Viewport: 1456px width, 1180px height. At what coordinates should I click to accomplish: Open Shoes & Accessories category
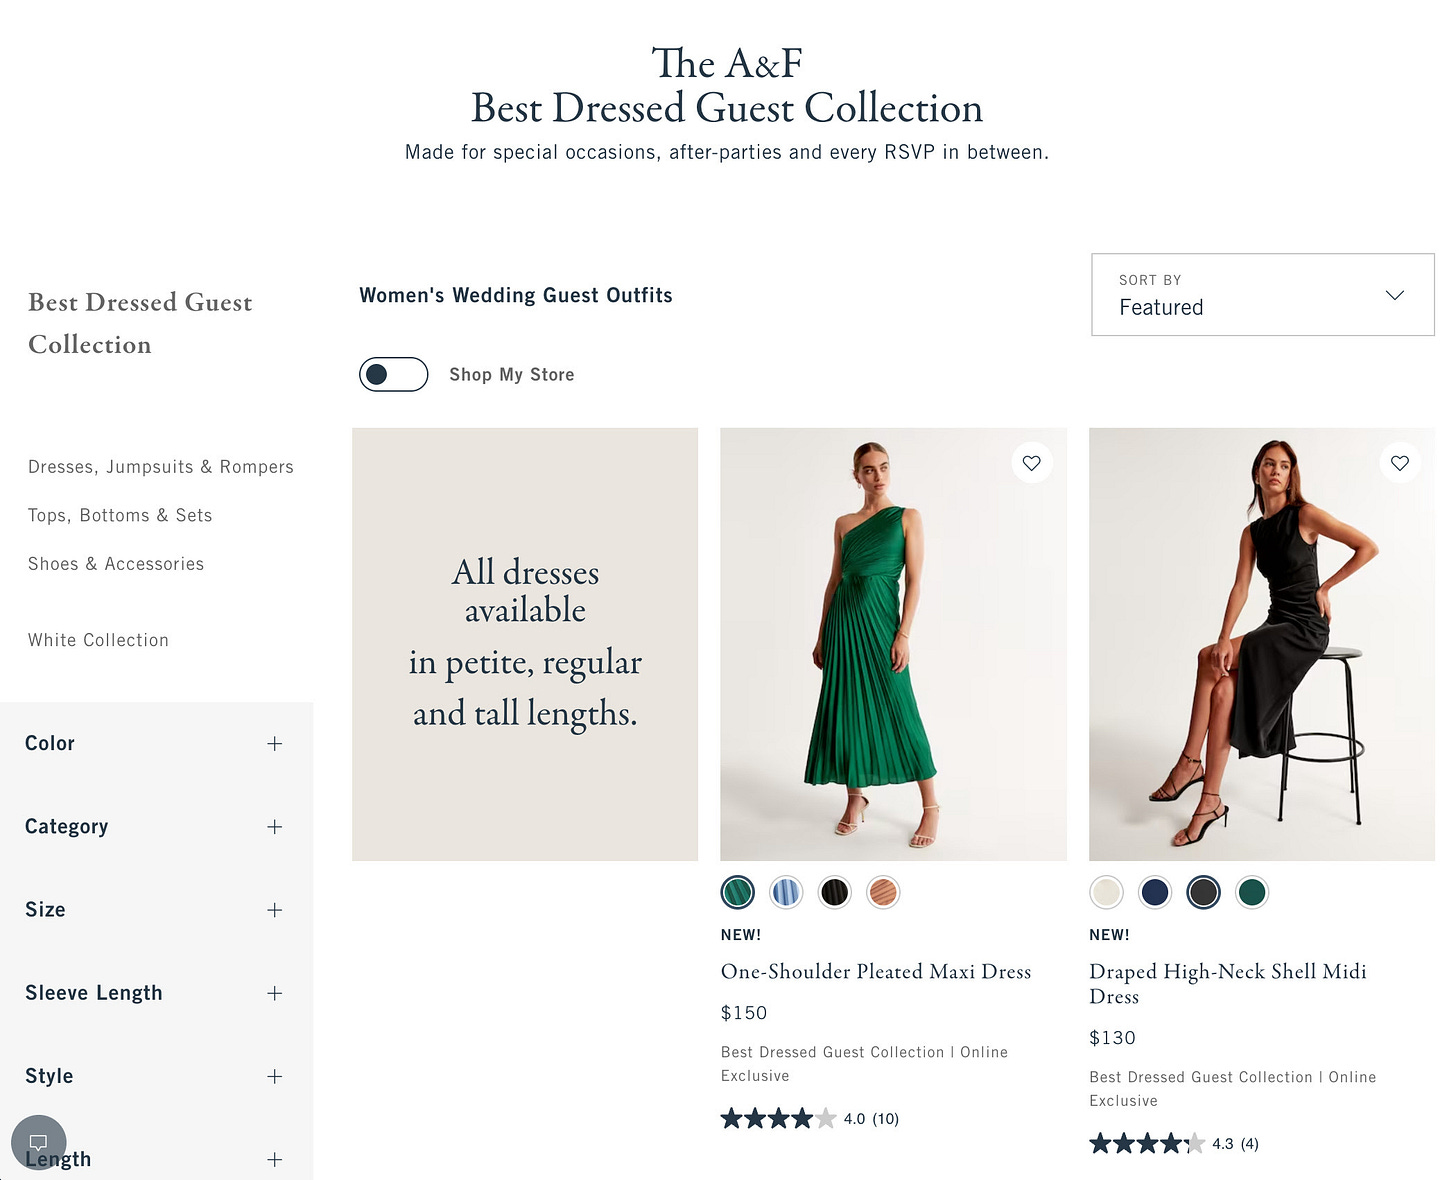point(116,564)
